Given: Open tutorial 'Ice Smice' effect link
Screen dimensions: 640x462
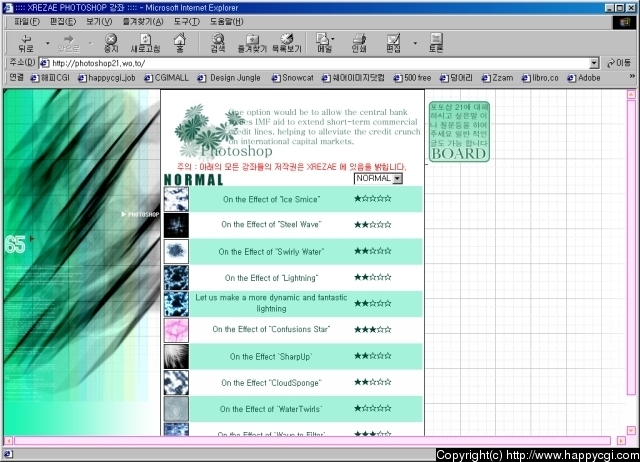Looking at the screenshot, I should tap(271, 199).
